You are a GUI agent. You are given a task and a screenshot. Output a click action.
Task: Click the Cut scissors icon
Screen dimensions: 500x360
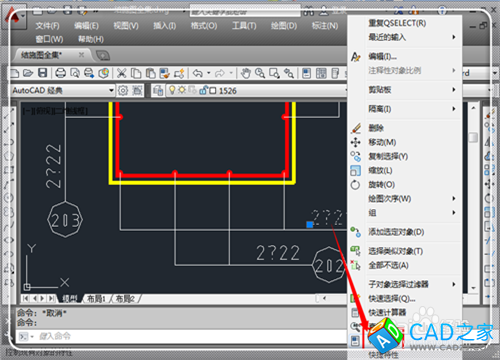(122, 73)
